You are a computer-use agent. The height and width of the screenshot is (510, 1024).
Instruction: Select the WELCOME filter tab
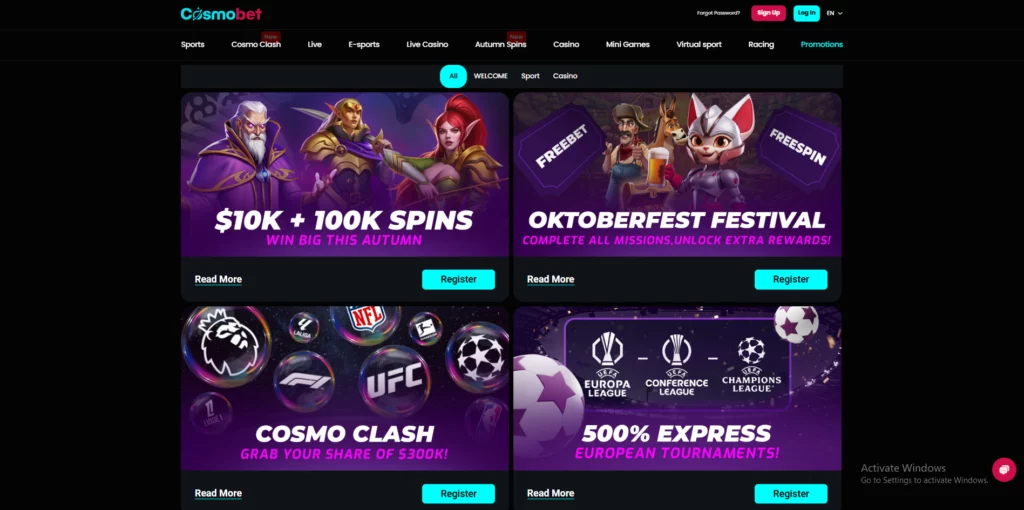click(x=490, y=76)
